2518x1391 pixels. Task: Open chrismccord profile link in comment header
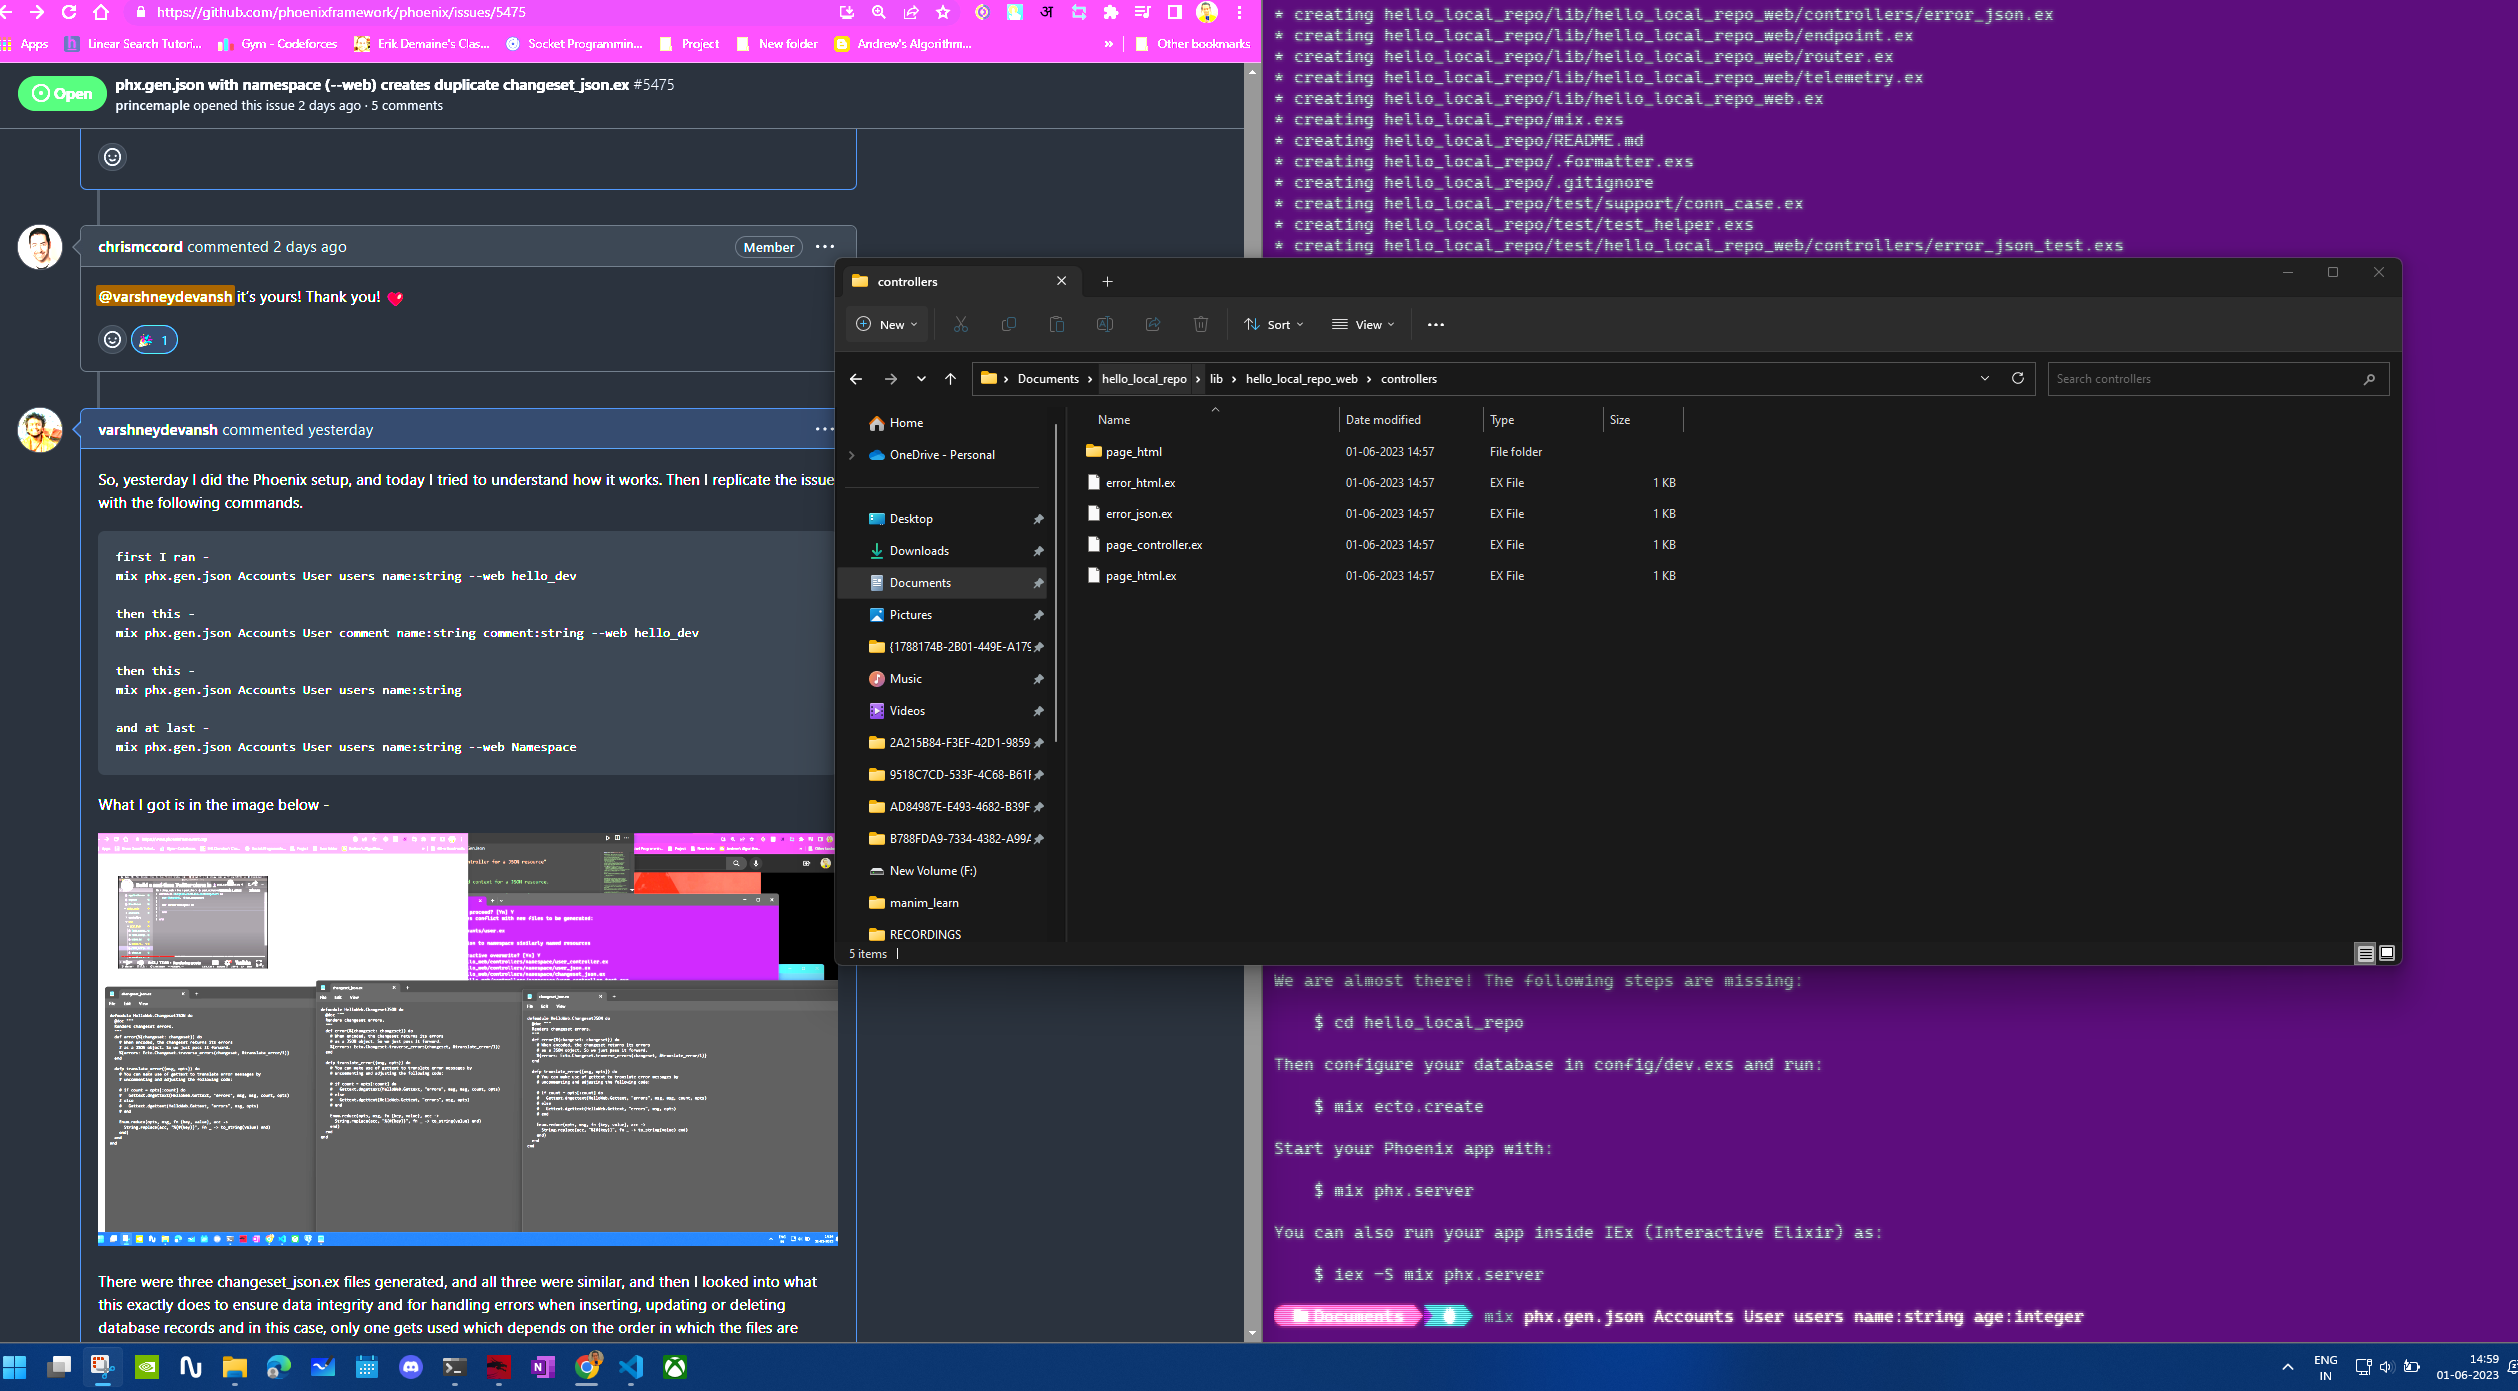pyautogui.click(x=140, y=247)
